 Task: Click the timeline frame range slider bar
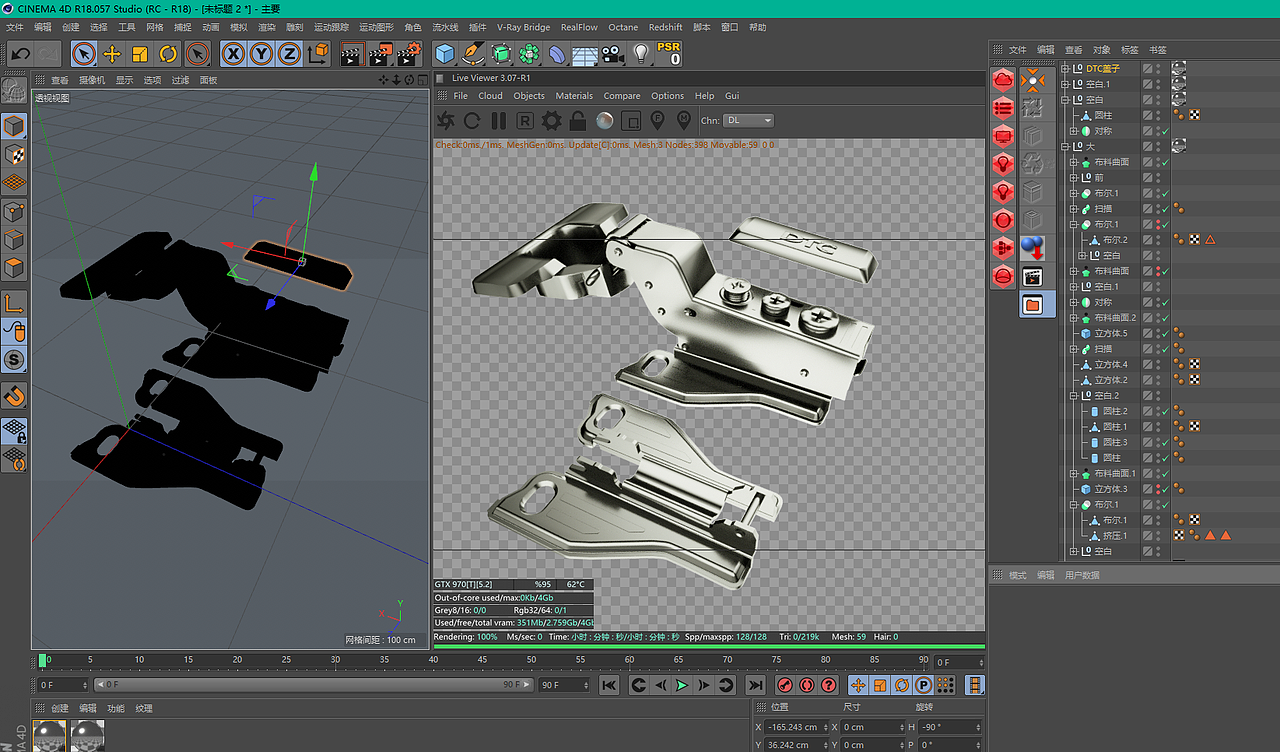click(315, 685)
